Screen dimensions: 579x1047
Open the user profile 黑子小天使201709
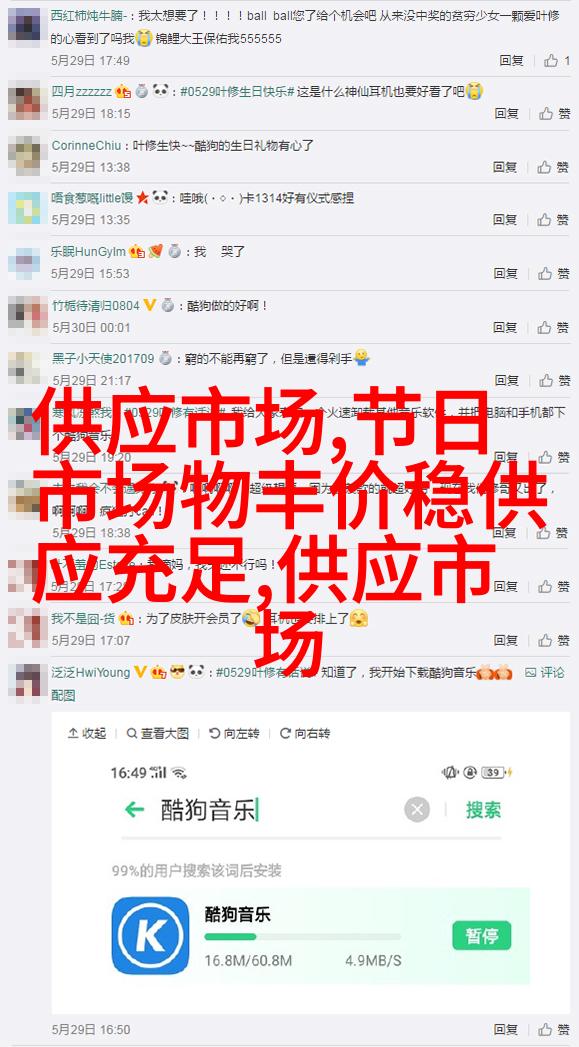tap(103, 359)
